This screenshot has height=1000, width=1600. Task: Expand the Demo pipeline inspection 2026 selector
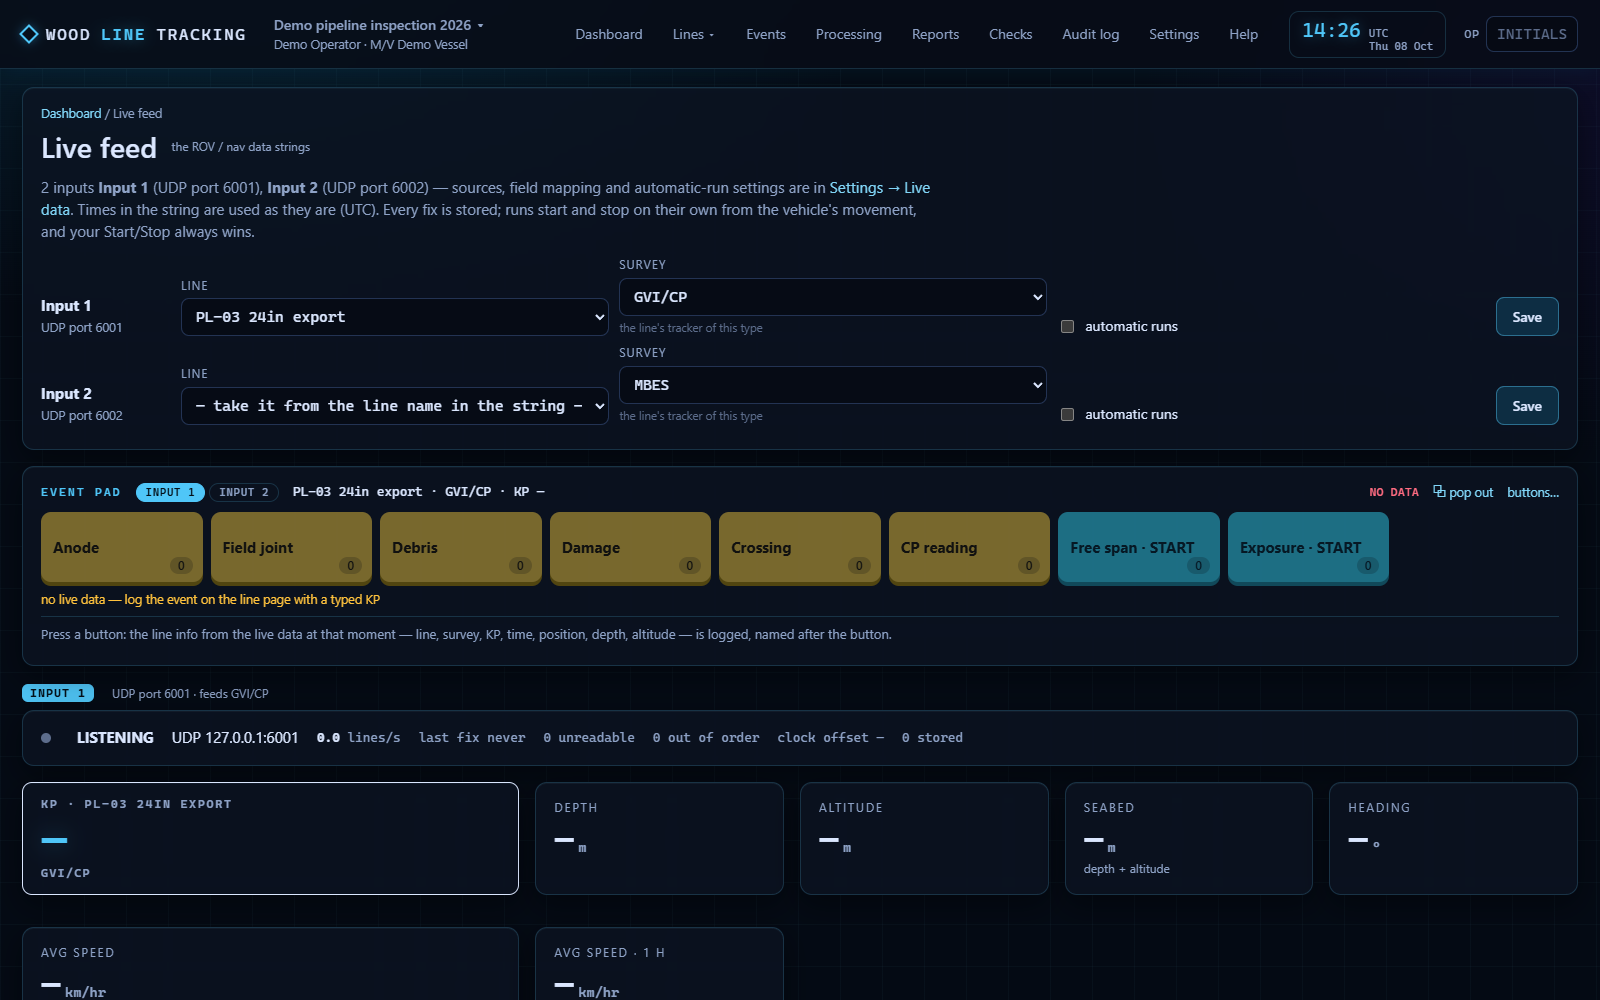[x=379, y=25]
